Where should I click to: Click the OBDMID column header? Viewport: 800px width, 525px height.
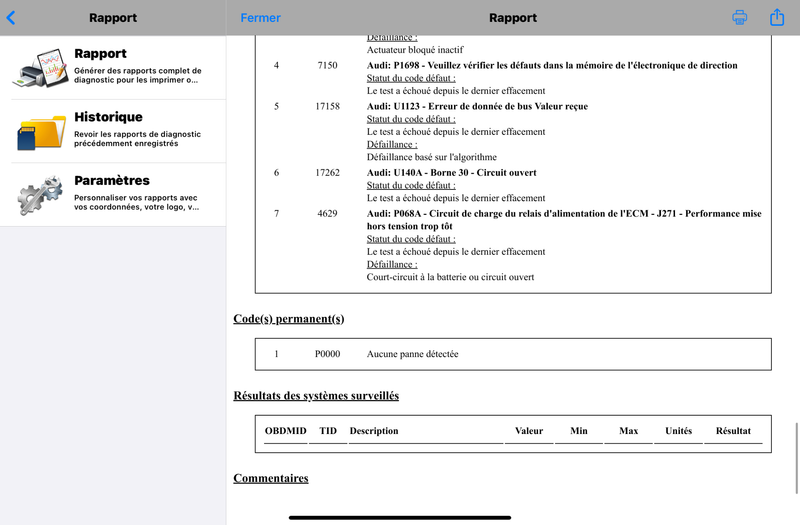click(285, 431)
